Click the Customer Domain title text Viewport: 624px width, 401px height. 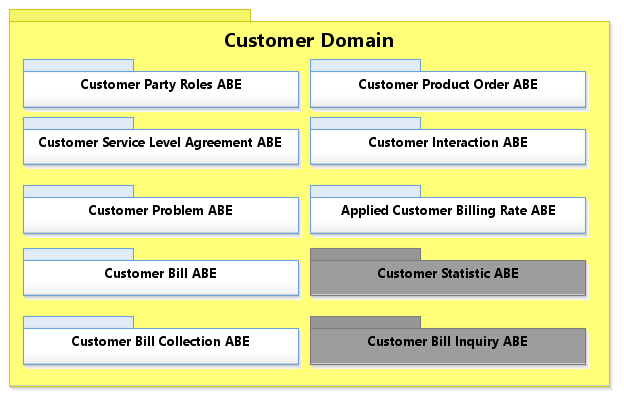(309, 41)
